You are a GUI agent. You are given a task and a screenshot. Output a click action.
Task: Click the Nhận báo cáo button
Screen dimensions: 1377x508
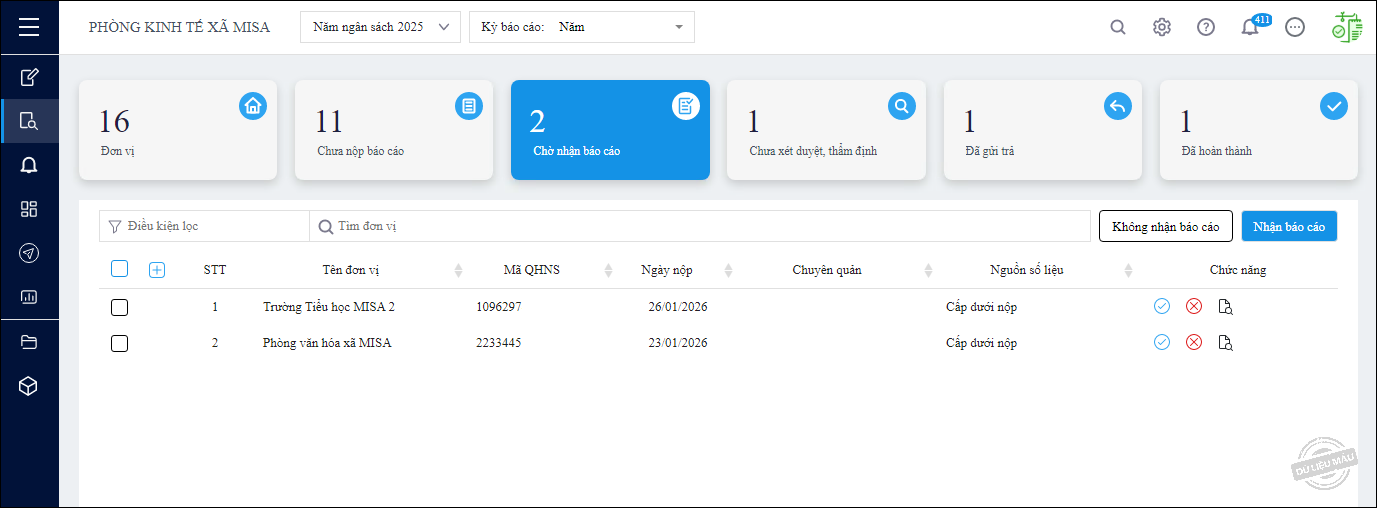tap(1289, 226)
